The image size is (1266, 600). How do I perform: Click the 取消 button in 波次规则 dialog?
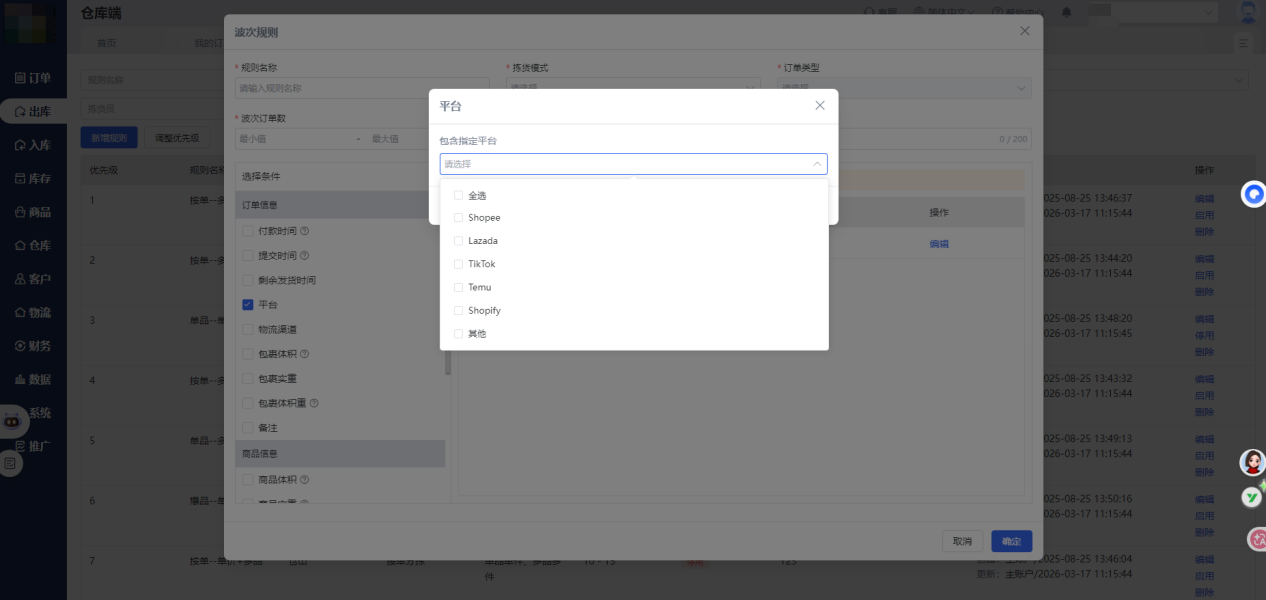pos(962,541)
